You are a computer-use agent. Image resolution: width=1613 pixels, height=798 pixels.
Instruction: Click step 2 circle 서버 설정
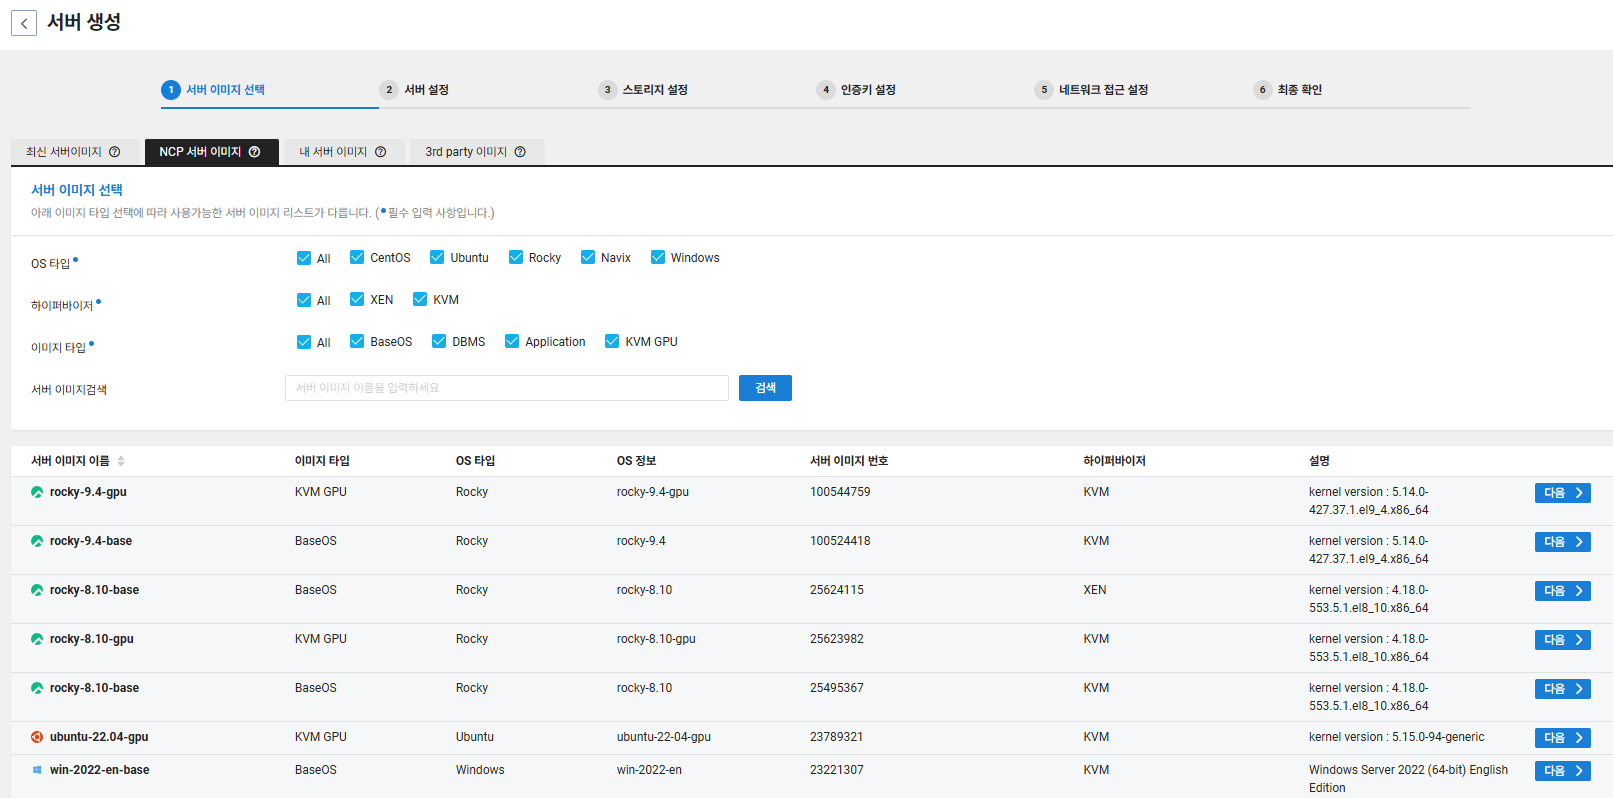pyautogui.click(x=389, y=90)
